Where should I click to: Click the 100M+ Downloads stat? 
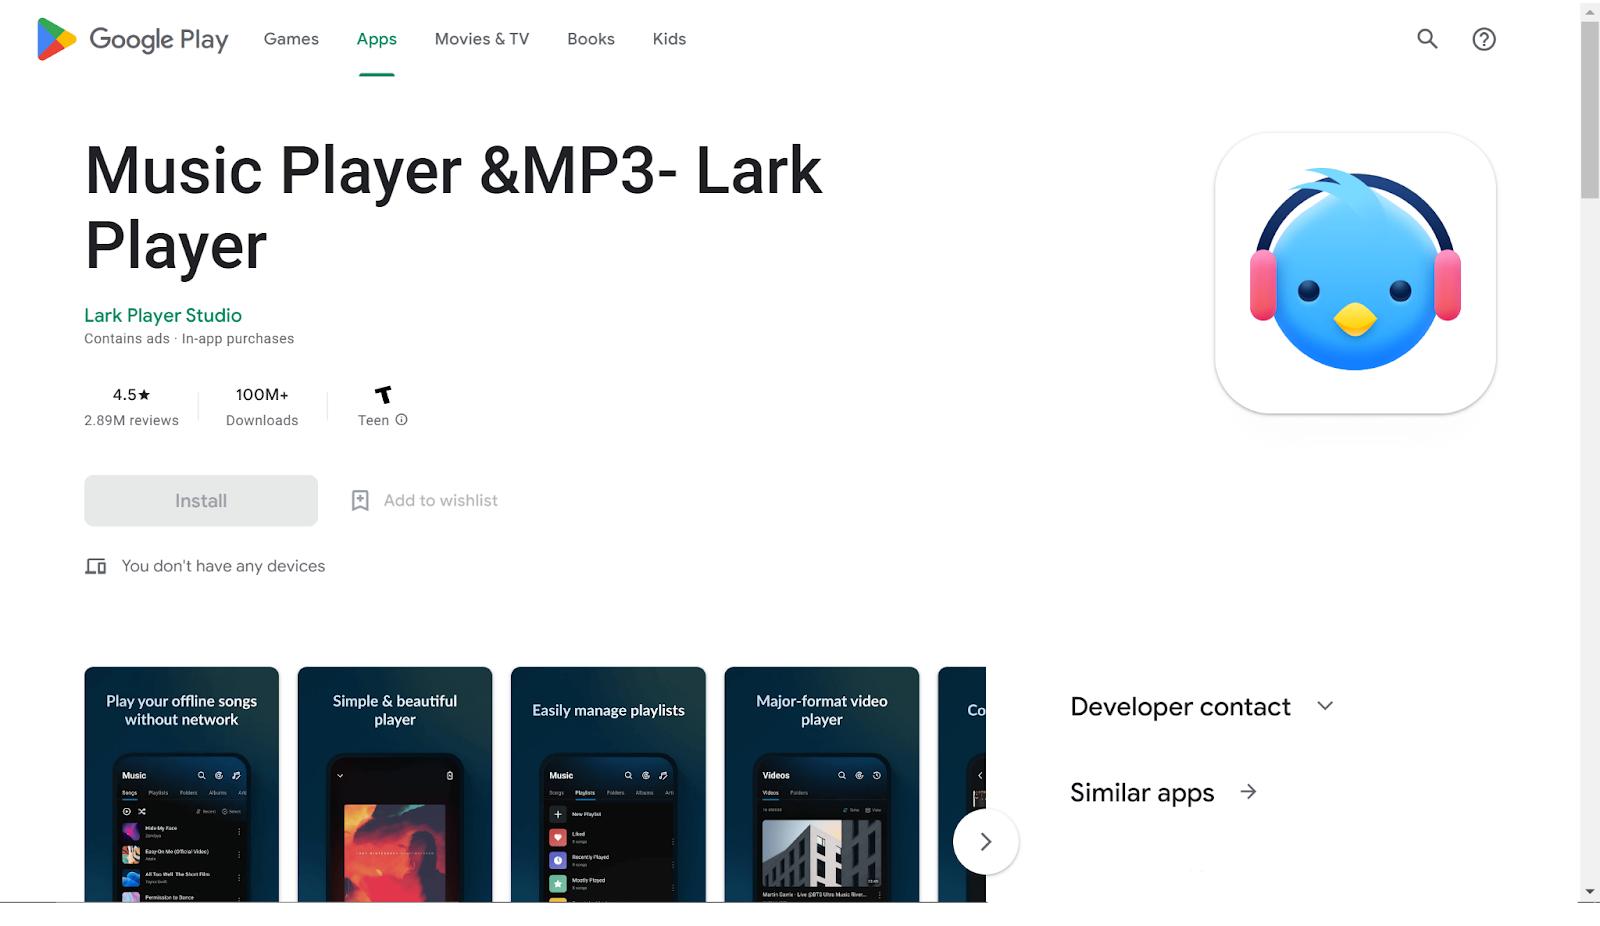pos(262,407)
